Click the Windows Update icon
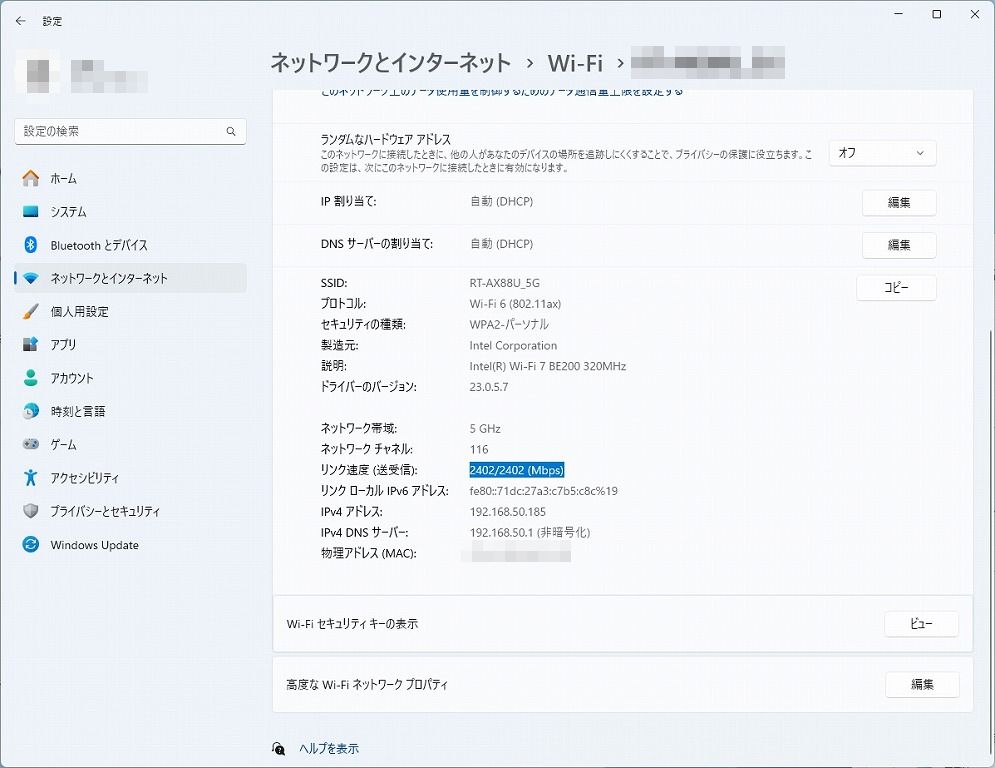Image resolution: width=995 pixels, height=768 pixels. (x=31, y=545)
